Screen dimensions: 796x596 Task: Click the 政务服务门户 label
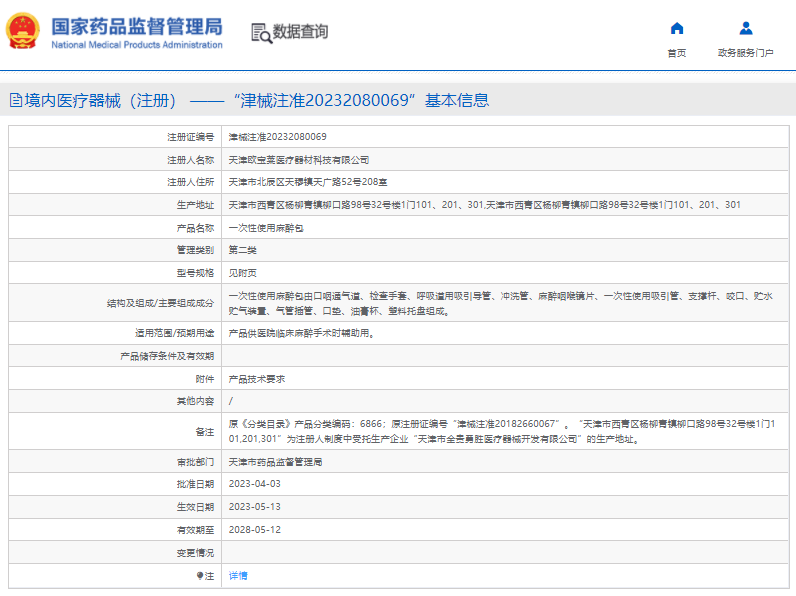coord(746,53)
